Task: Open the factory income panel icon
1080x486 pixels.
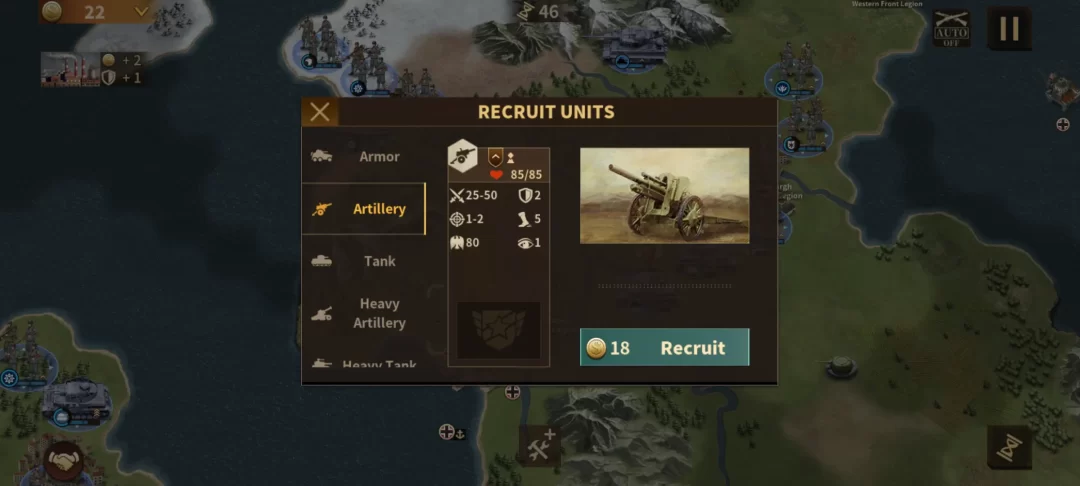Action: 70,70
